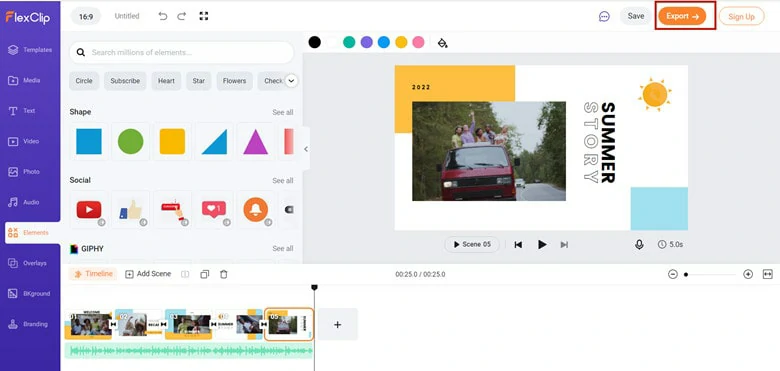Screen dimensions: 780x371
Task: Open the chat feedback icon
Action: point(604,16)
